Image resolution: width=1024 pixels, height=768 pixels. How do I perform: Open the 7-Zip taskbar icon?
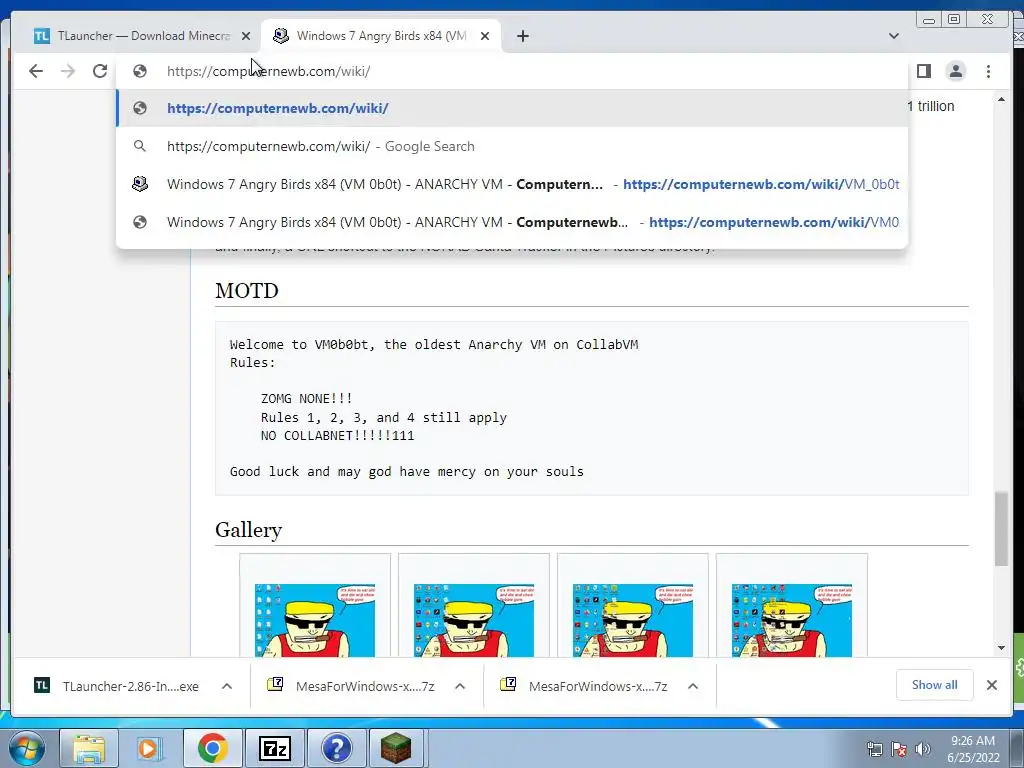[x=274, y=748]
